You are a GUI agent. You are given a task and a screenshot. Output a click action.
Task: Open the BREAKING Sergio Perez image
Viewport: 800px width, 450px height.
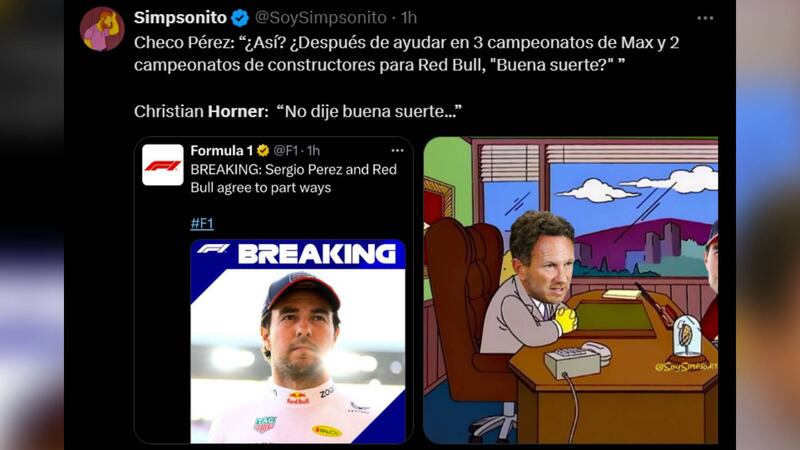click(x=298, y=341)
